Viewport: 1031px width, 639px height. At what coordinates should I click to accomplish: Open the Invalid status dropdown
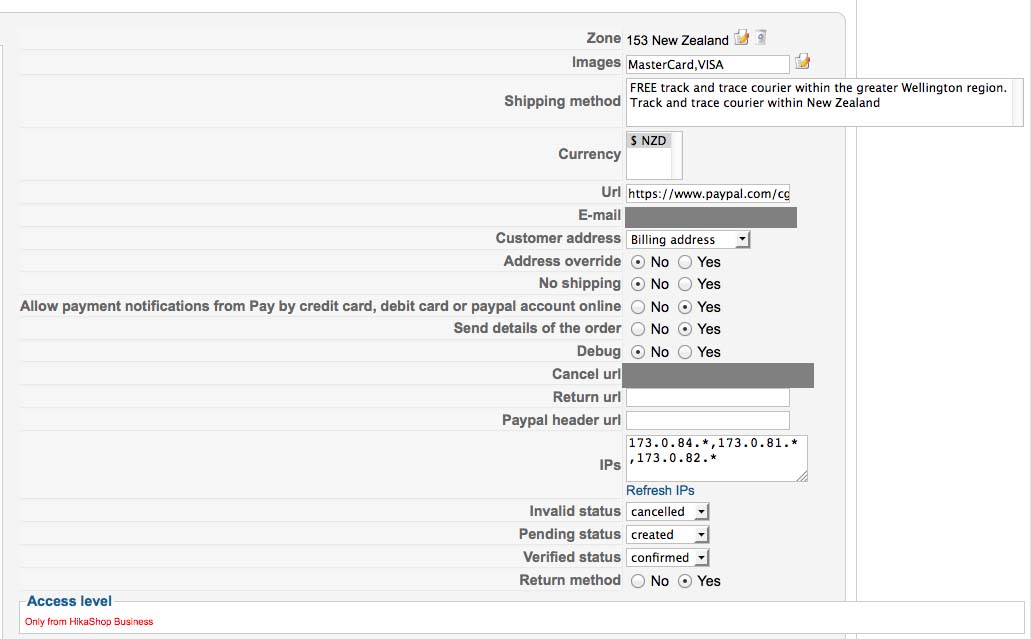667,511
